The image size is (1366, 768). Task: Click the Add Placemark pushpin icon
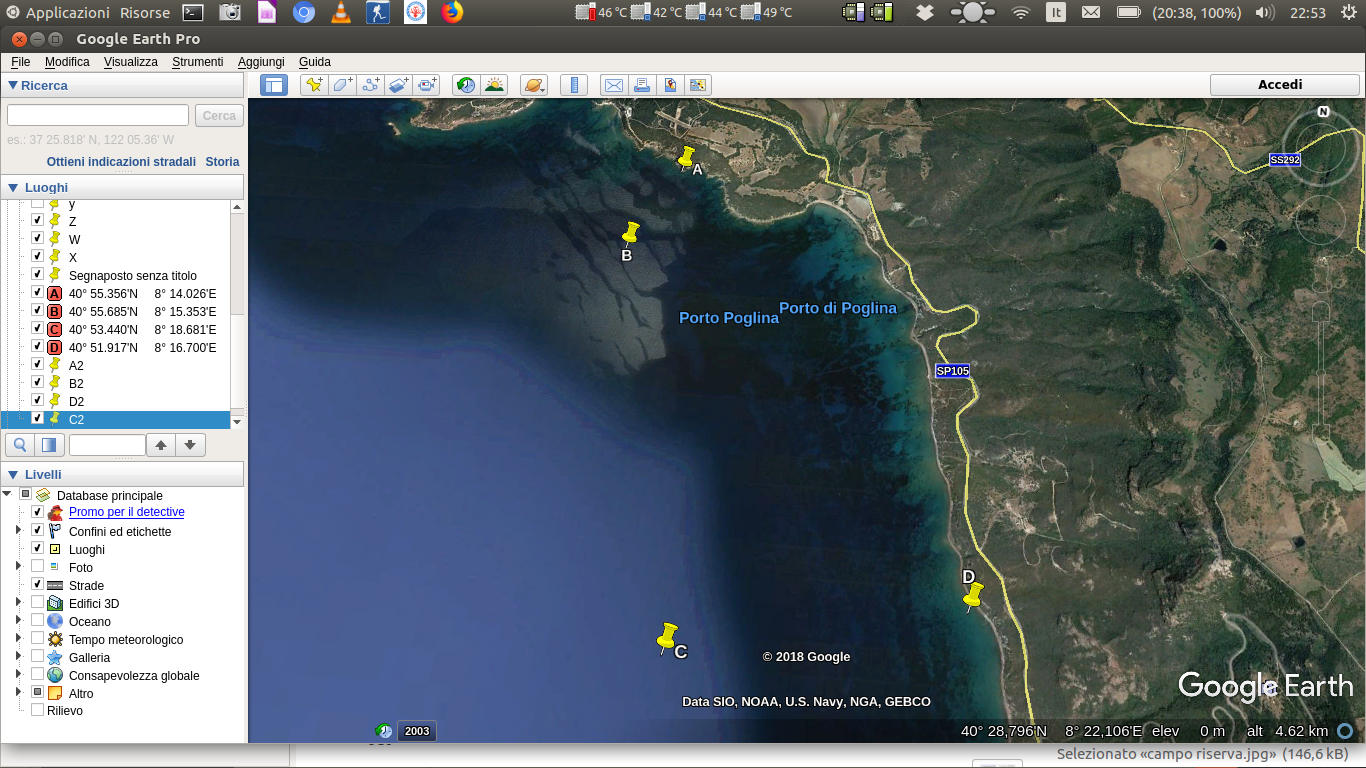tap(314, 85)
